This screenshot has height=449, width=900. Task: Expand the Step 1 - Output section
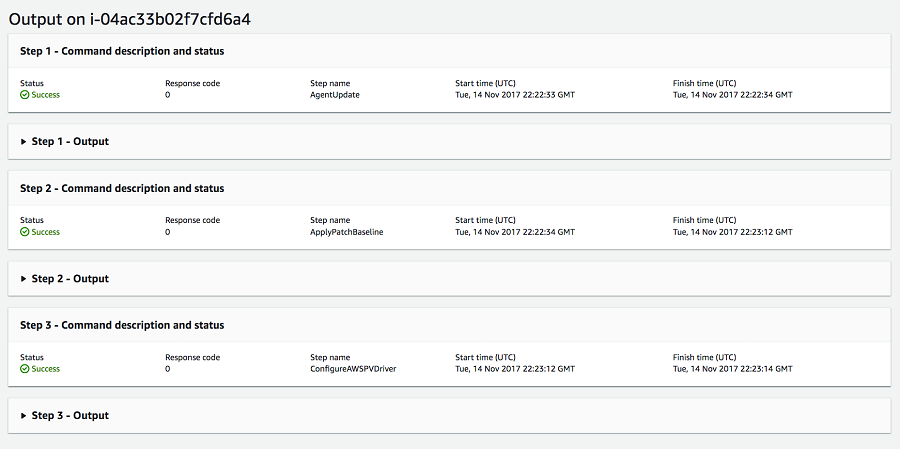(24, 142)
